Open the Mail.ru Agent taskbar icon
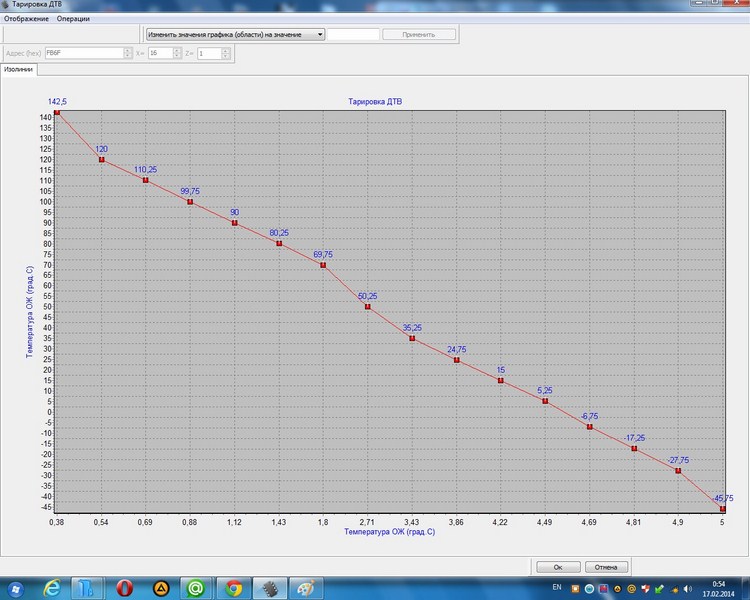Image resolution: width=750 pixels, height=600 pixels. coord(197,588)
